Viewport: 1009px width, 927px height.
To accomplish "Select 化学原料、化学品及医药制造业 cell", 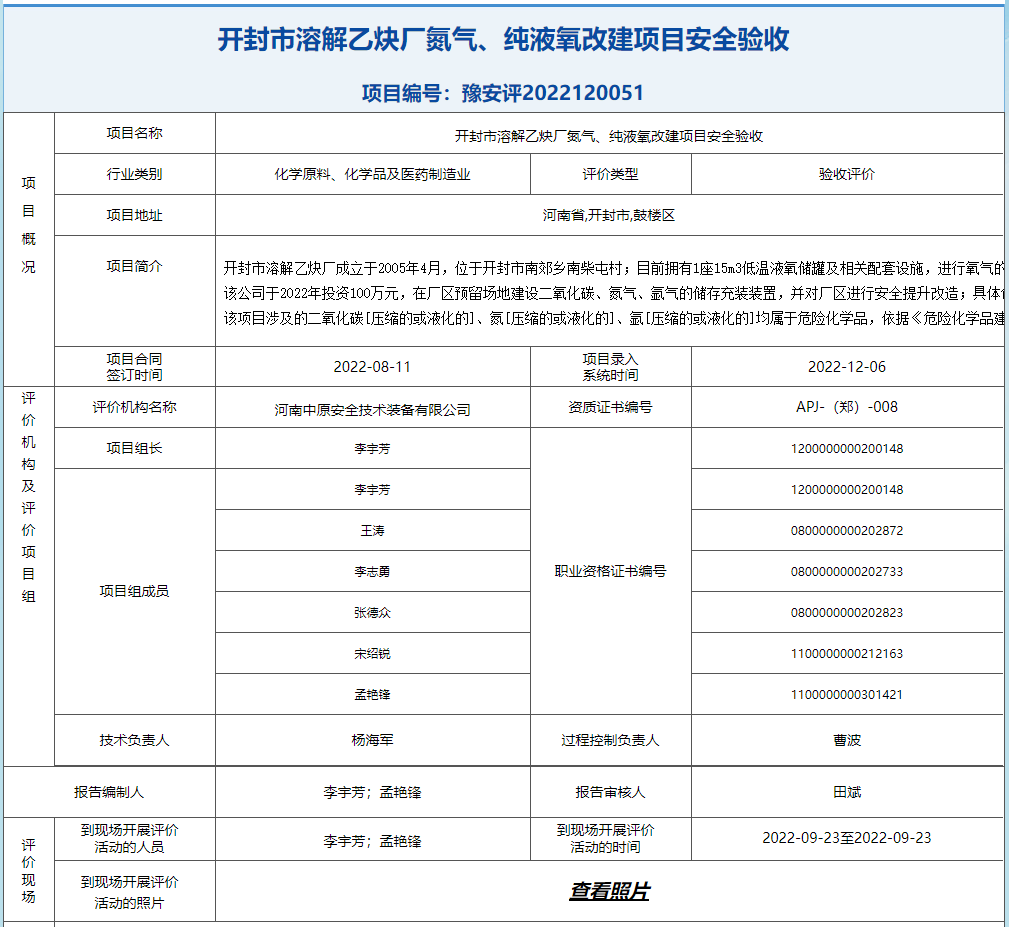I will [x=373, y=174].
